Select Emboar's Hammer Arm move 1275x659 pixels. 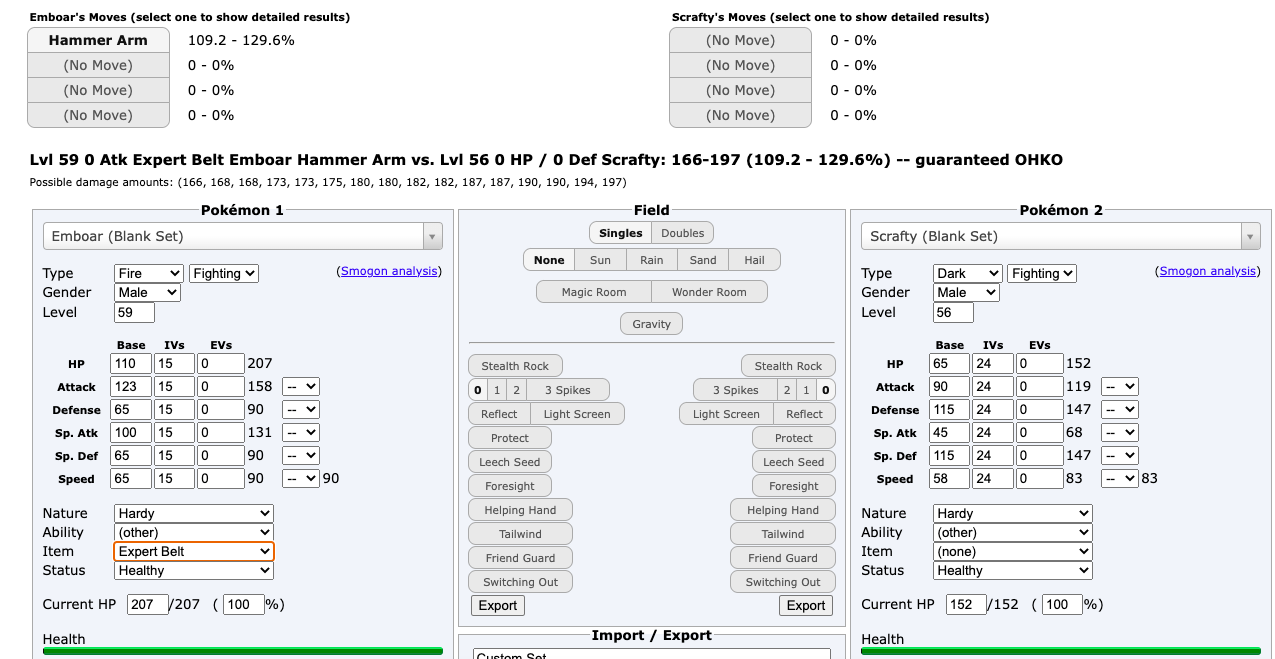[98, 40]
